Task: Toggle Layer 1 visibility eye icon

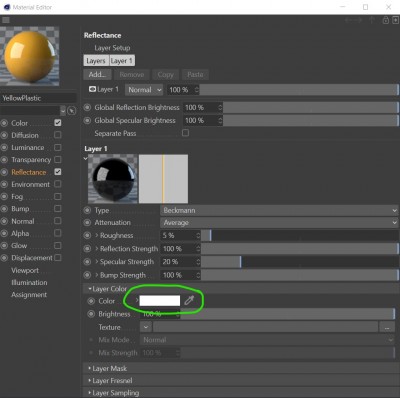Action: (x=92, y=89)
